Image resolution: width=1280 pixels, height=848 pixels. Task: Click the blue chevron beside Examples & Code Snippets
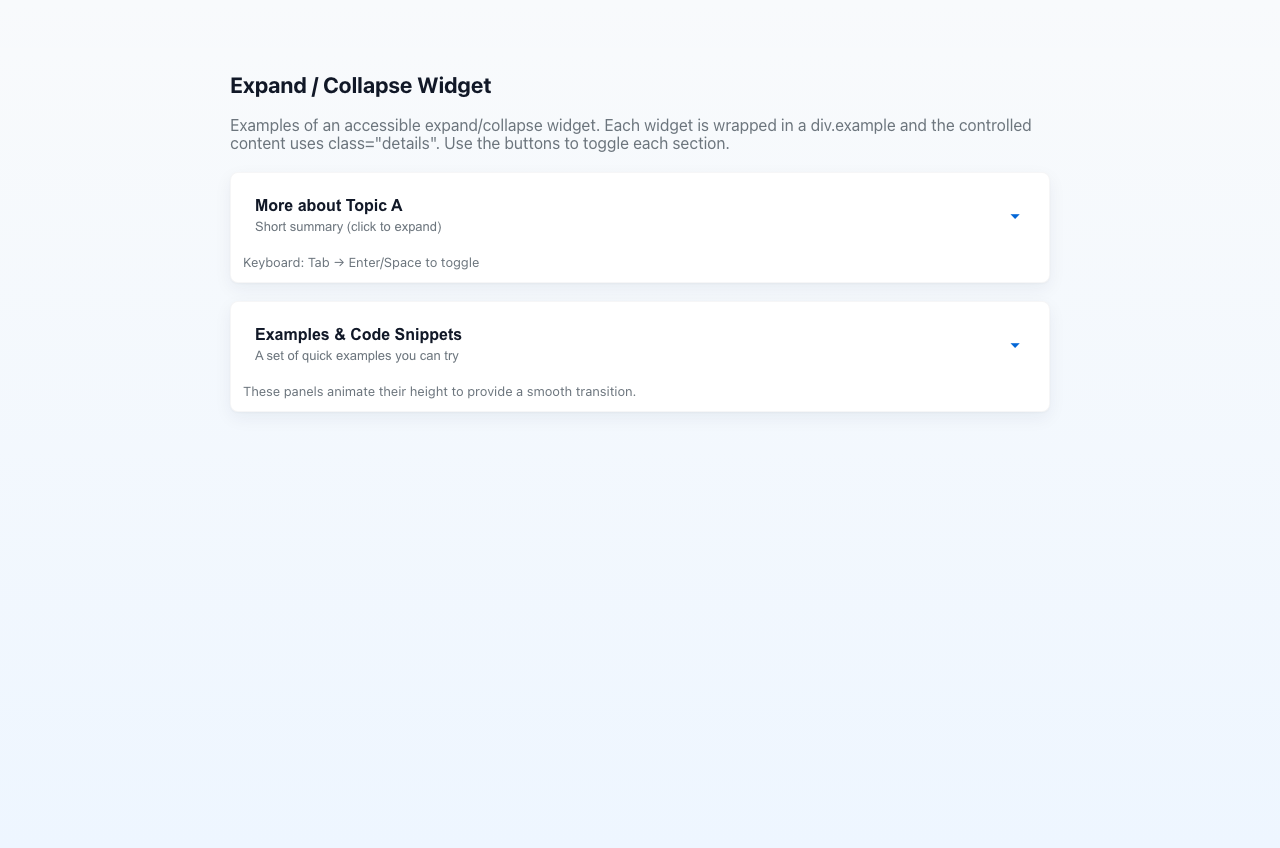[x=1014, y=345]
